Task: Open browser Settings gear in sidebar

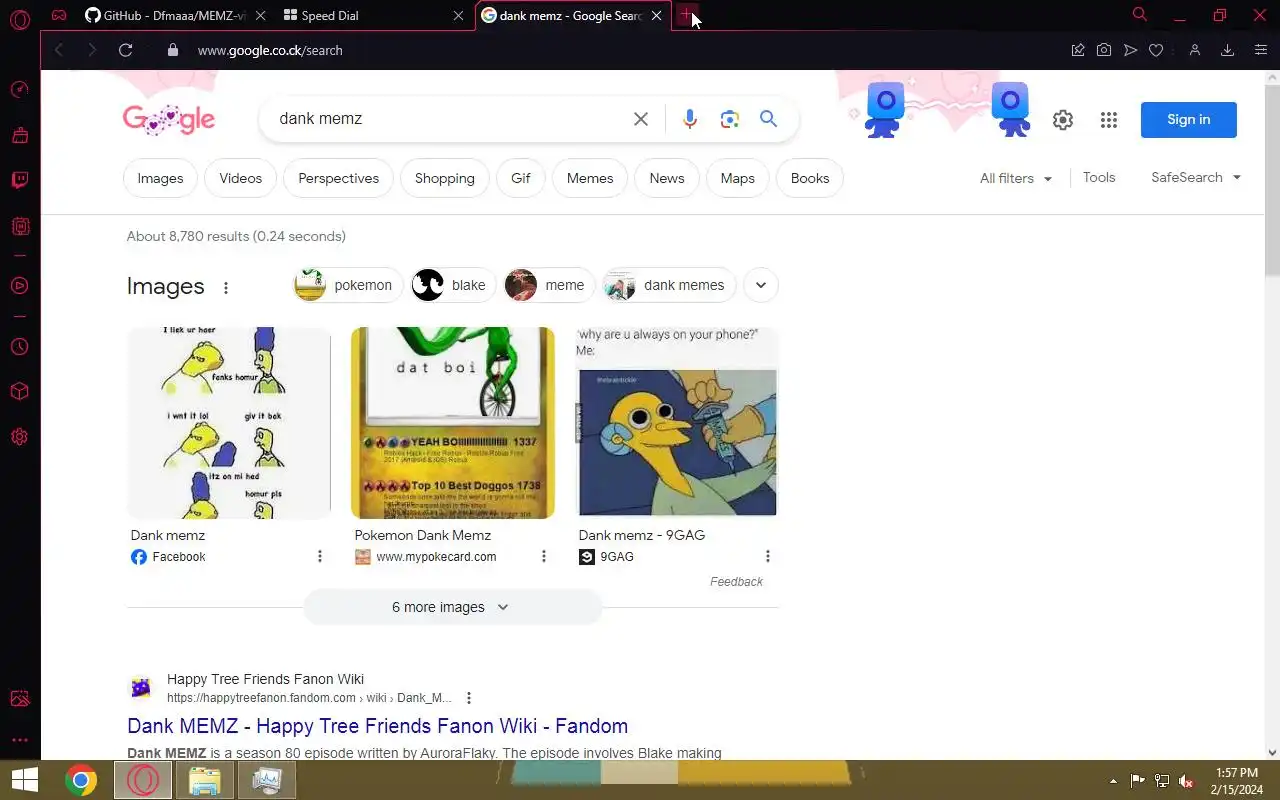Action: (19, 437)
